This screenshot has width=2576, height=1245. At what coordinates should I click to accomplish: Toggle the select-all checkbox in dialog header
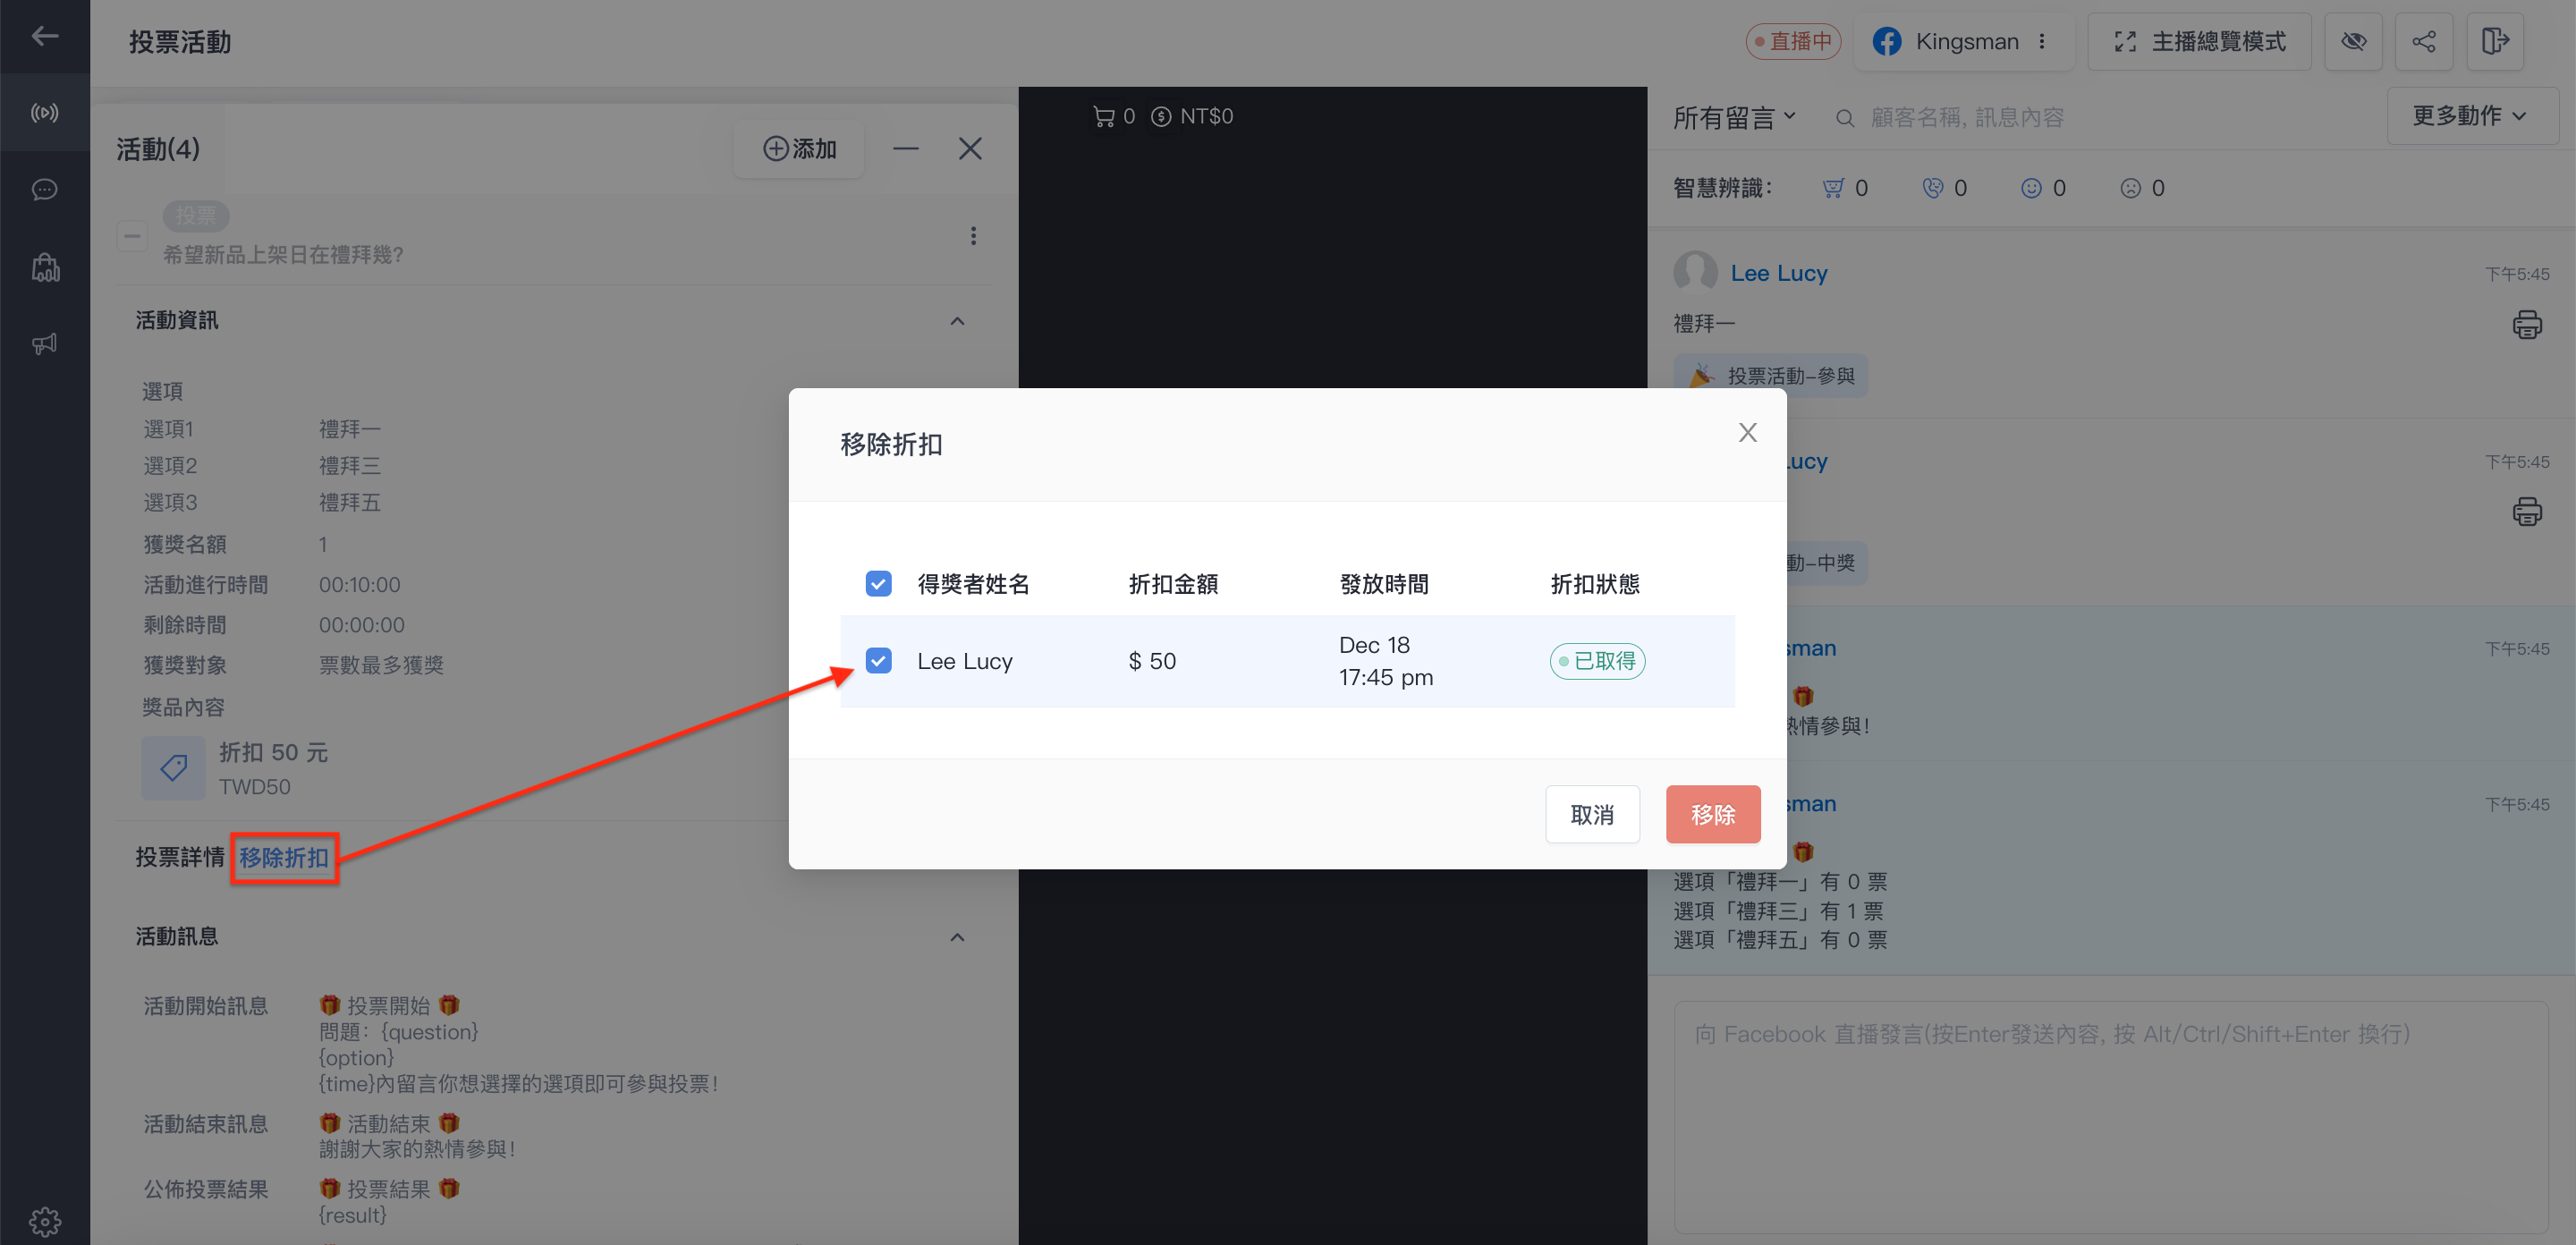click(878, 584)
